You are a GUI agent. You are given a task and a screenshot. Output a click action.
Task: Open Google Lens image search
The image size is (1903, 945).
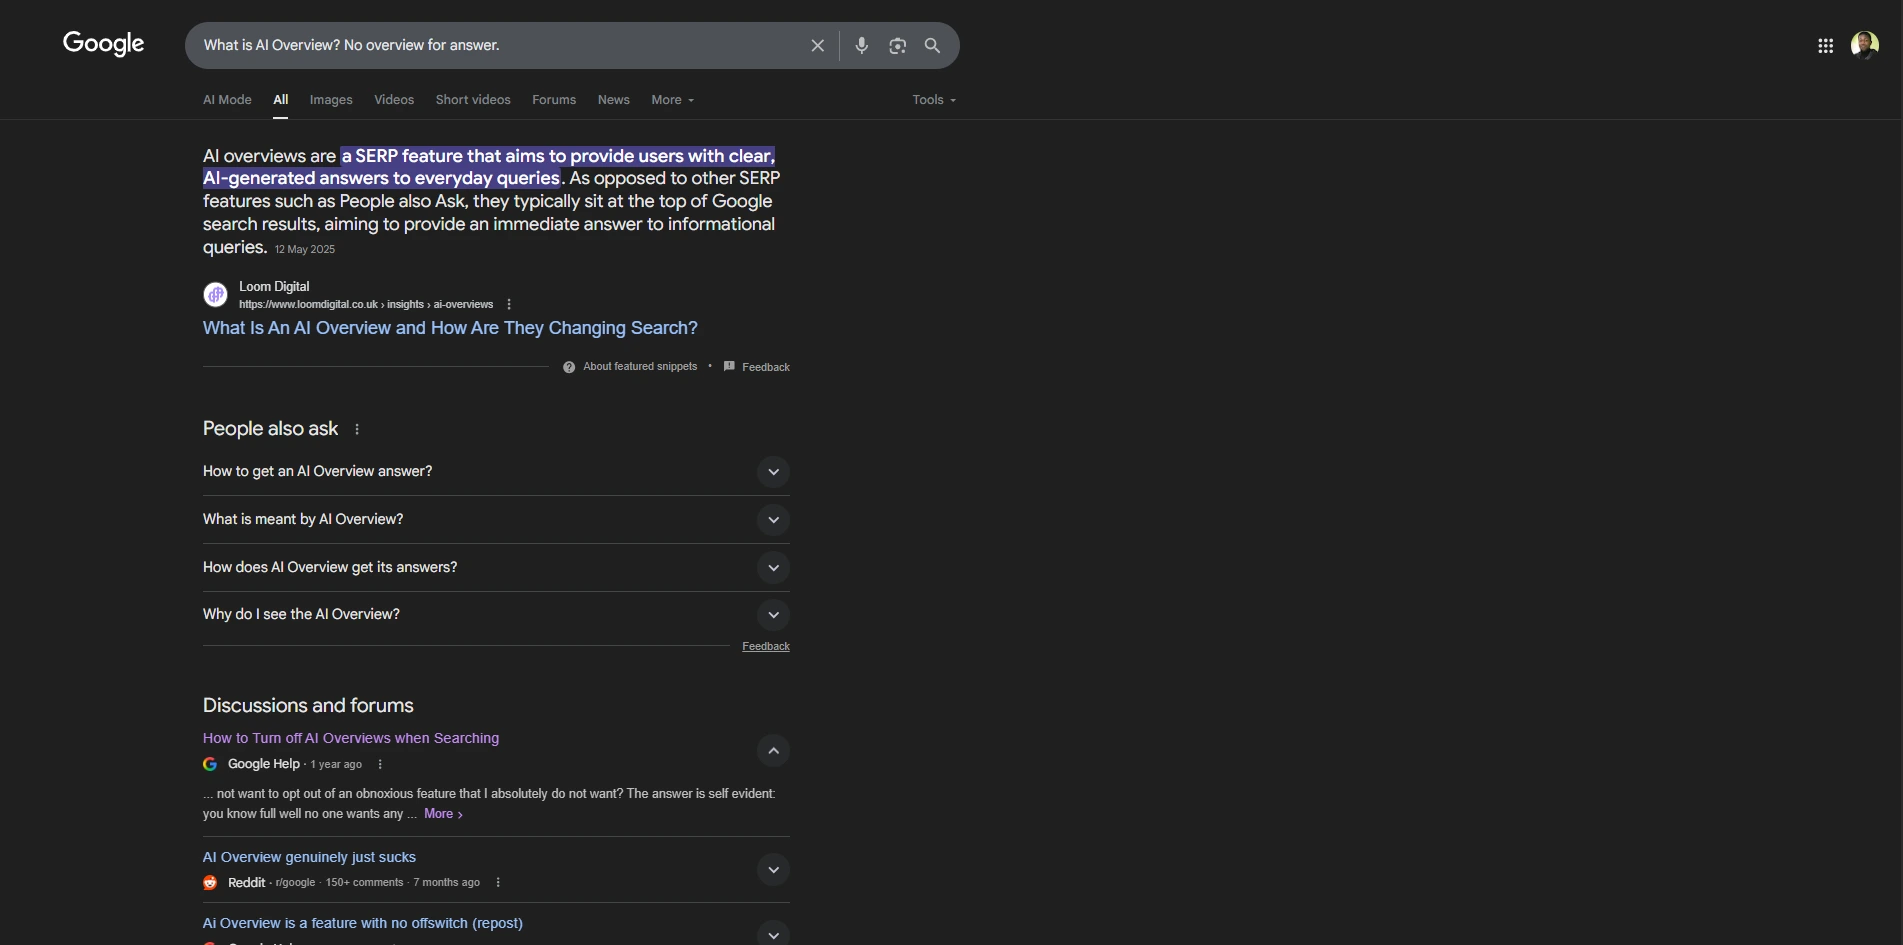897,45
